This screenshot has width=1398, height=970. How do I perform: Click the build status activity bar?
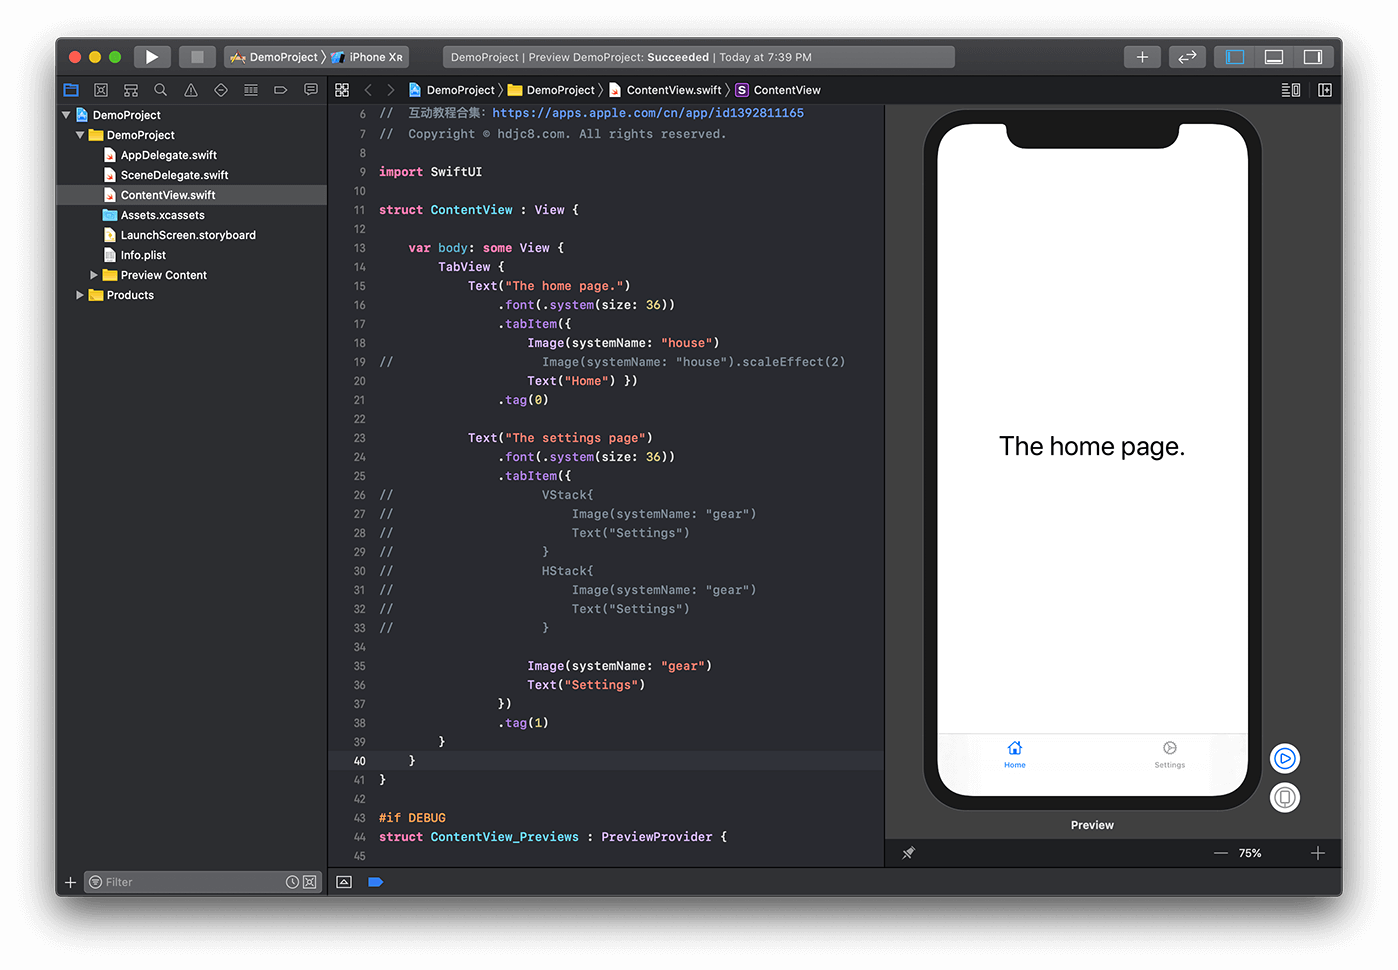[699, 57]
